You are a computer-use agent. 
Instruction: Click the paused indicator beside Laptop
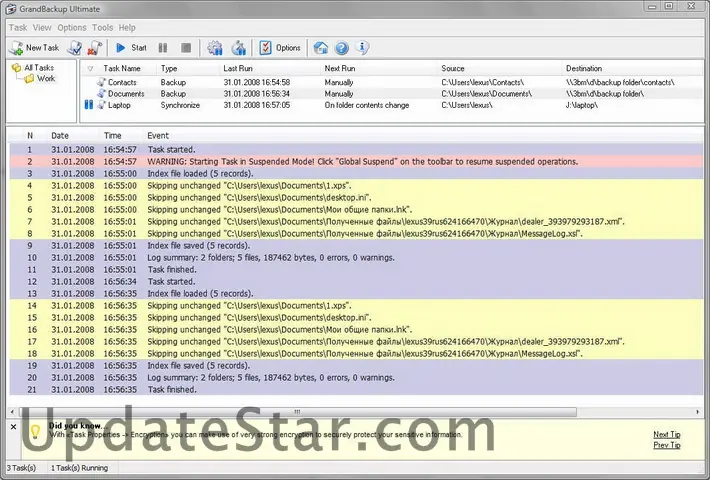(x=88, y=105)
